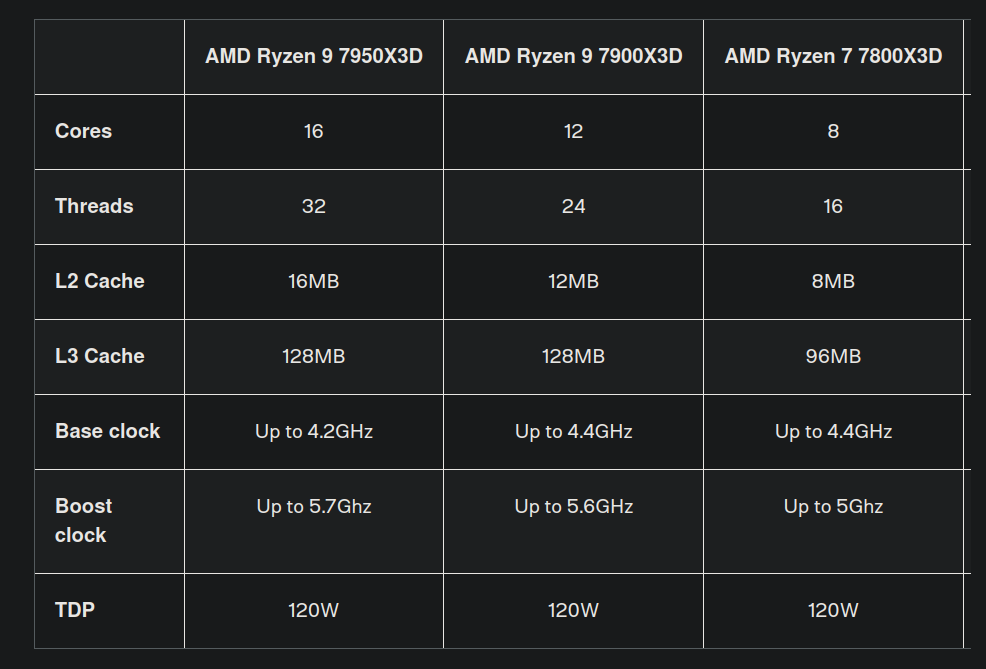Select the Up to 4.2GHz base clock cell
Viewport: 986px width, 669px height.
point(314,431)
